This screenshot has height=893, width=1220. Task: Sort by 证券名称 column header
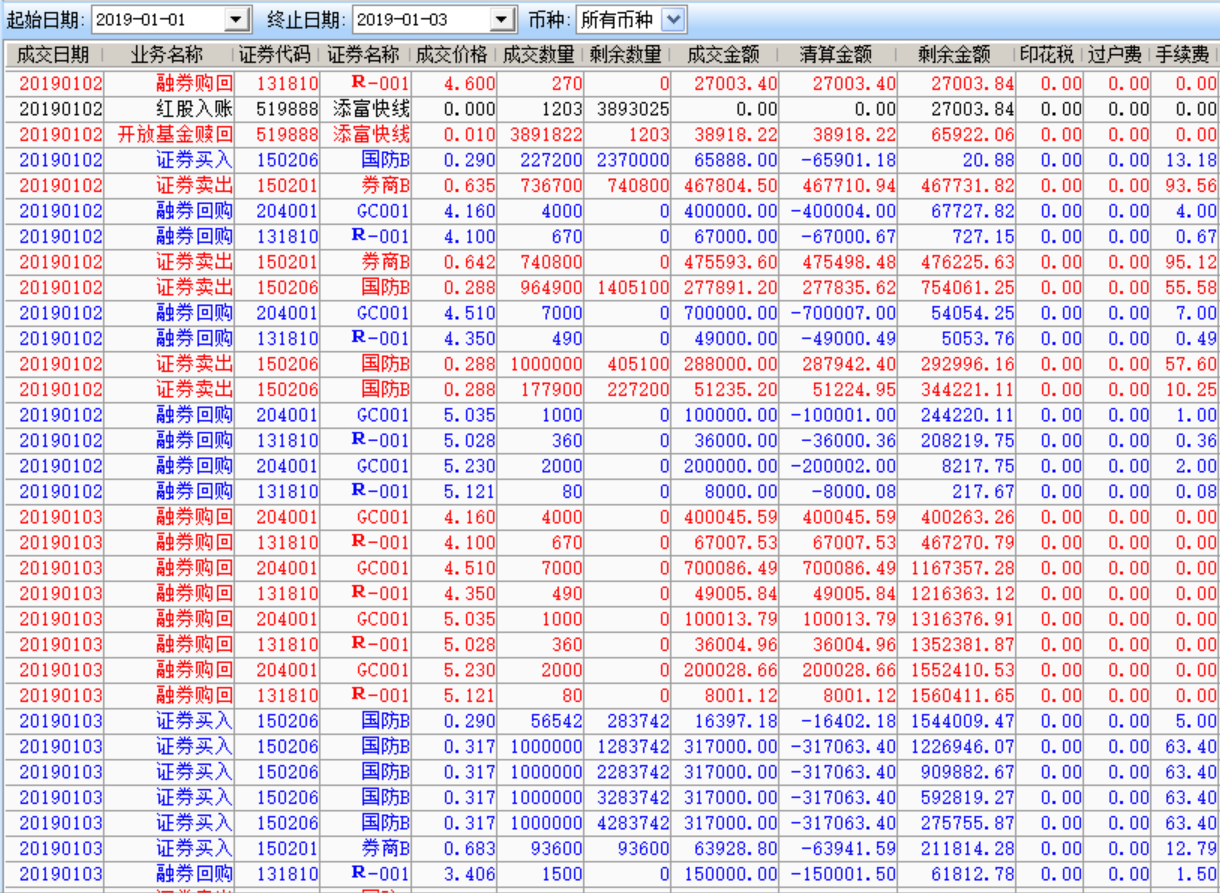point(365,55)
